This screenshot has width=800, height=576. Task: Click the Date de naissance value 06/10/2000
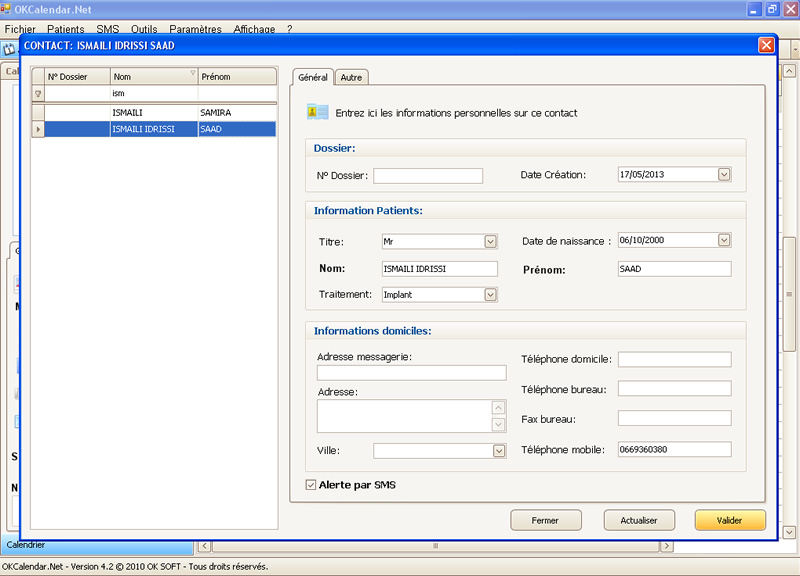click(642, 240)
